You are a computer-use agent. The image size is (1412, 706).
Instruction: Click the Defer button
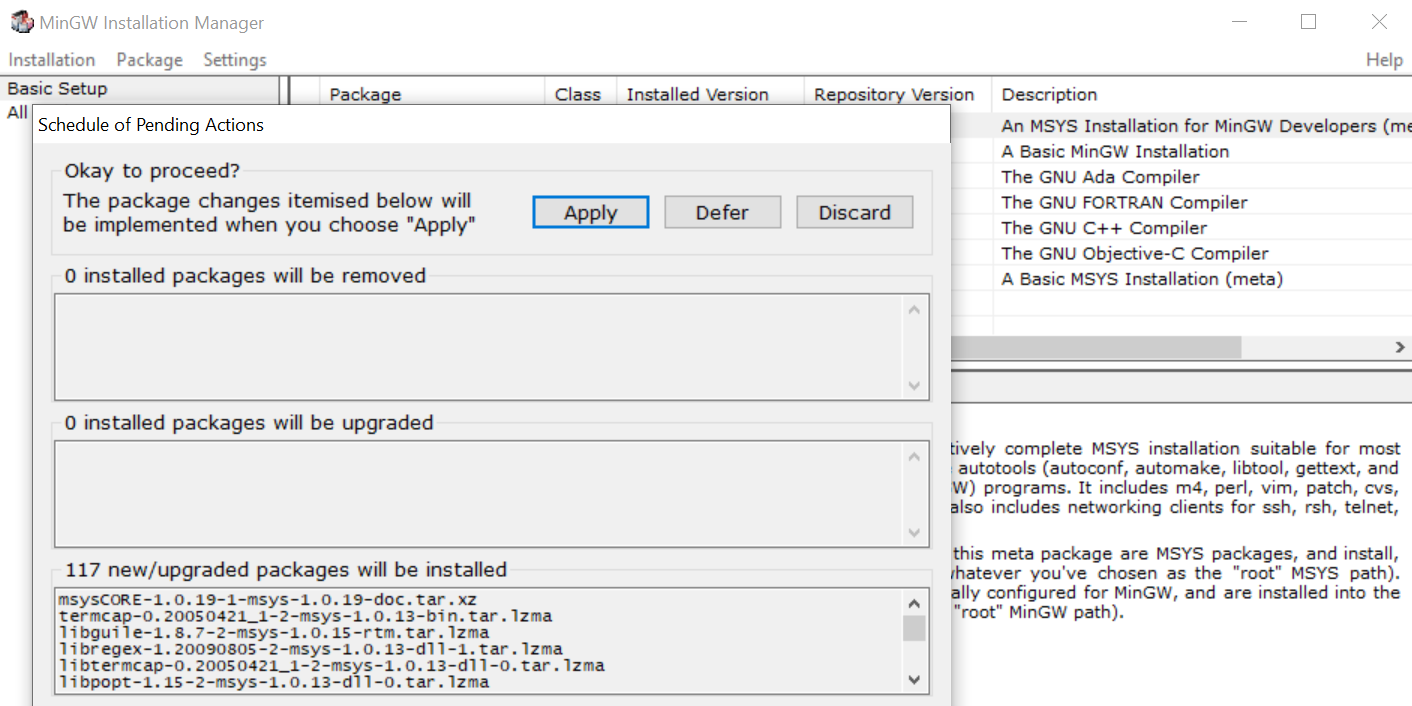click(x=722, y=212)
